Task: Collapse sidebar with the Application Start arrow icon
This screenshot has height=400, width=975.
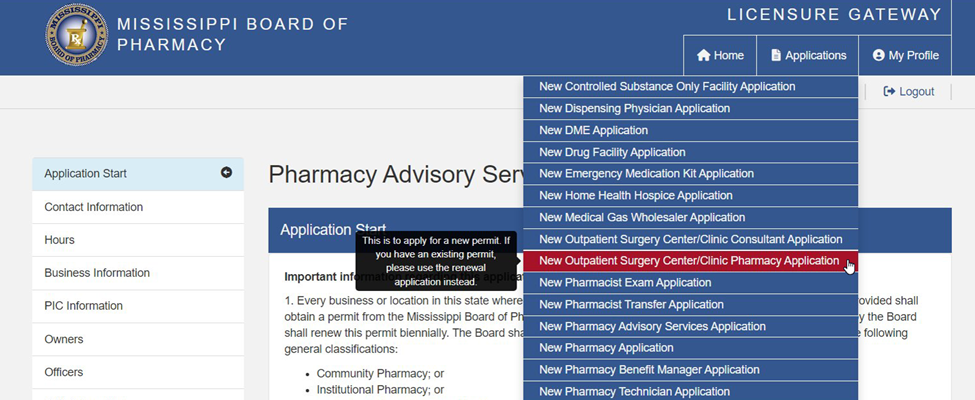Action: 226,173
